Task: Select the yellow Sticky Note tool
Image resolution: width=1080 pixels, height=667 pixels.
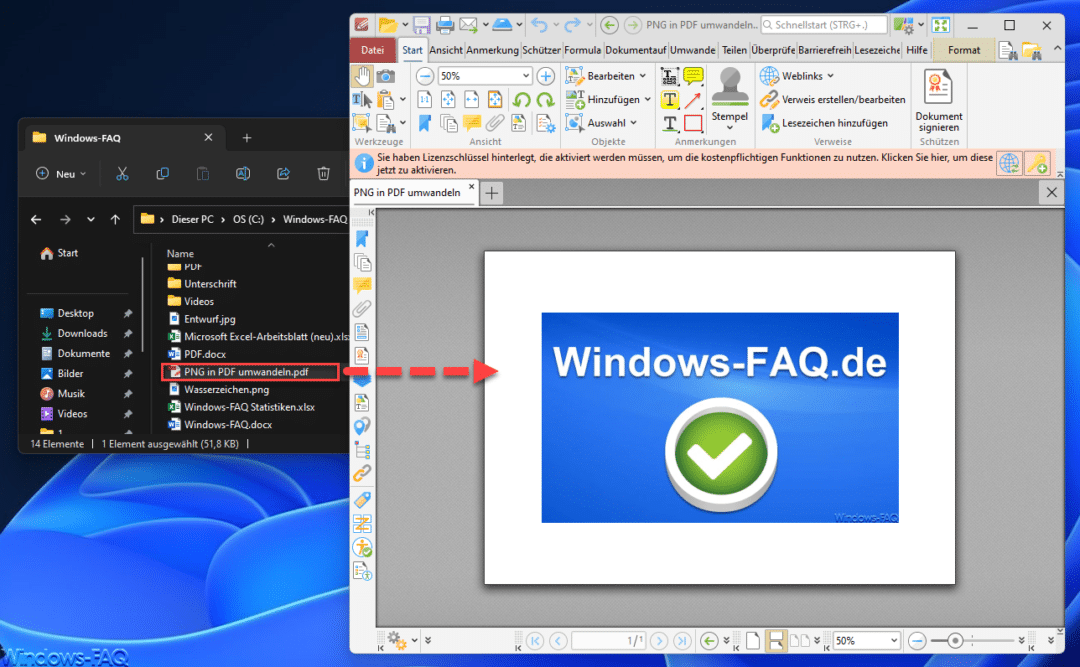Action: click(693, 76)
